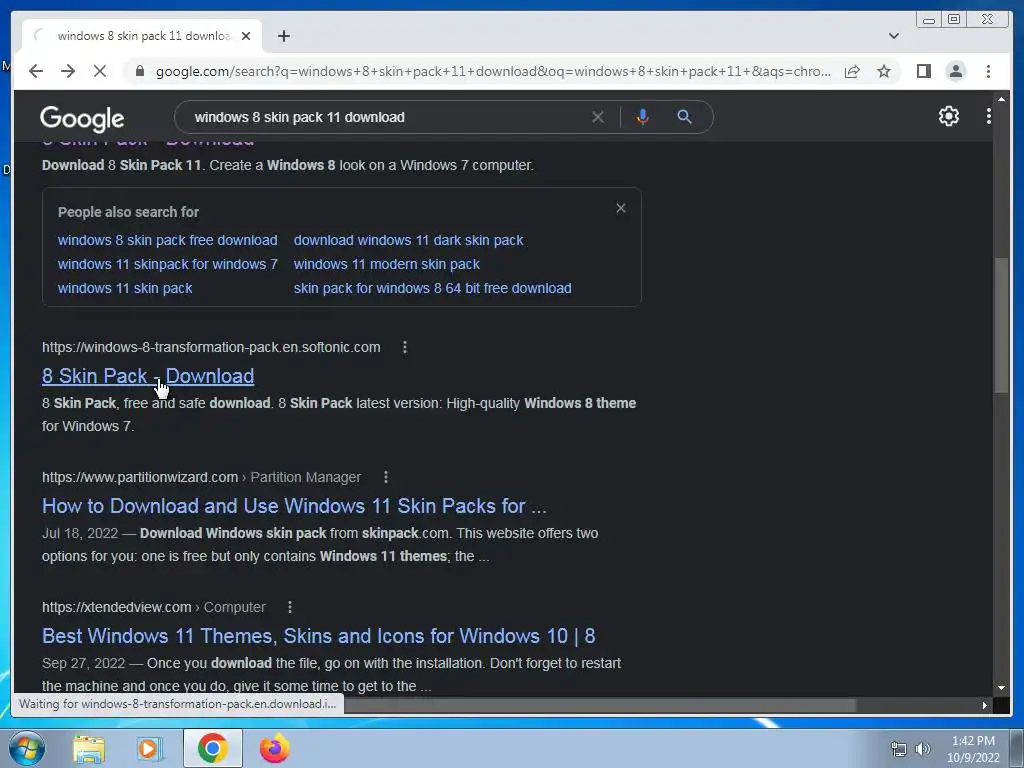Search skin pack for windows 8 64 bit
The image size is (1024, 768).
click(x=432, y=289)
